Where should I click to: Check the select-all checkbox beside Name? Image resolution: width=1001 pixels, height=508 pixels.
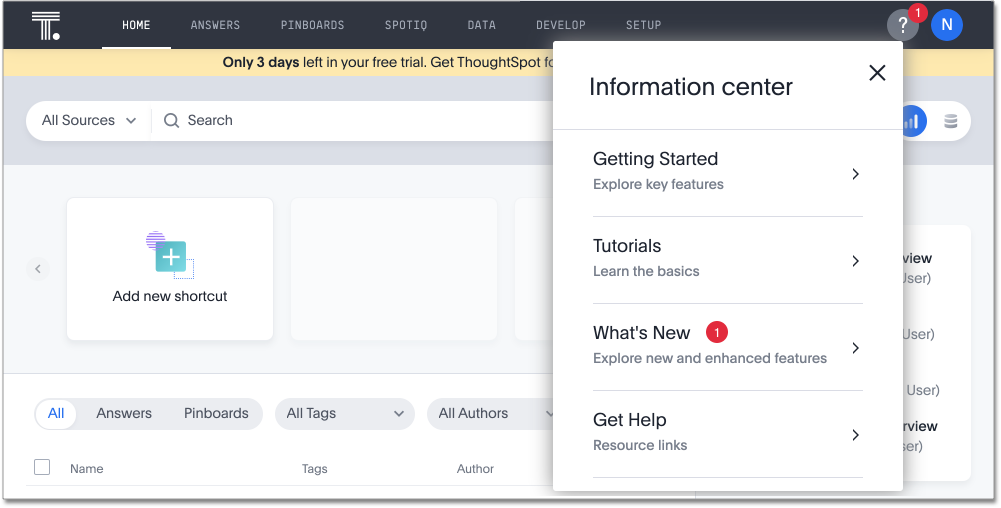click(42, 467)
